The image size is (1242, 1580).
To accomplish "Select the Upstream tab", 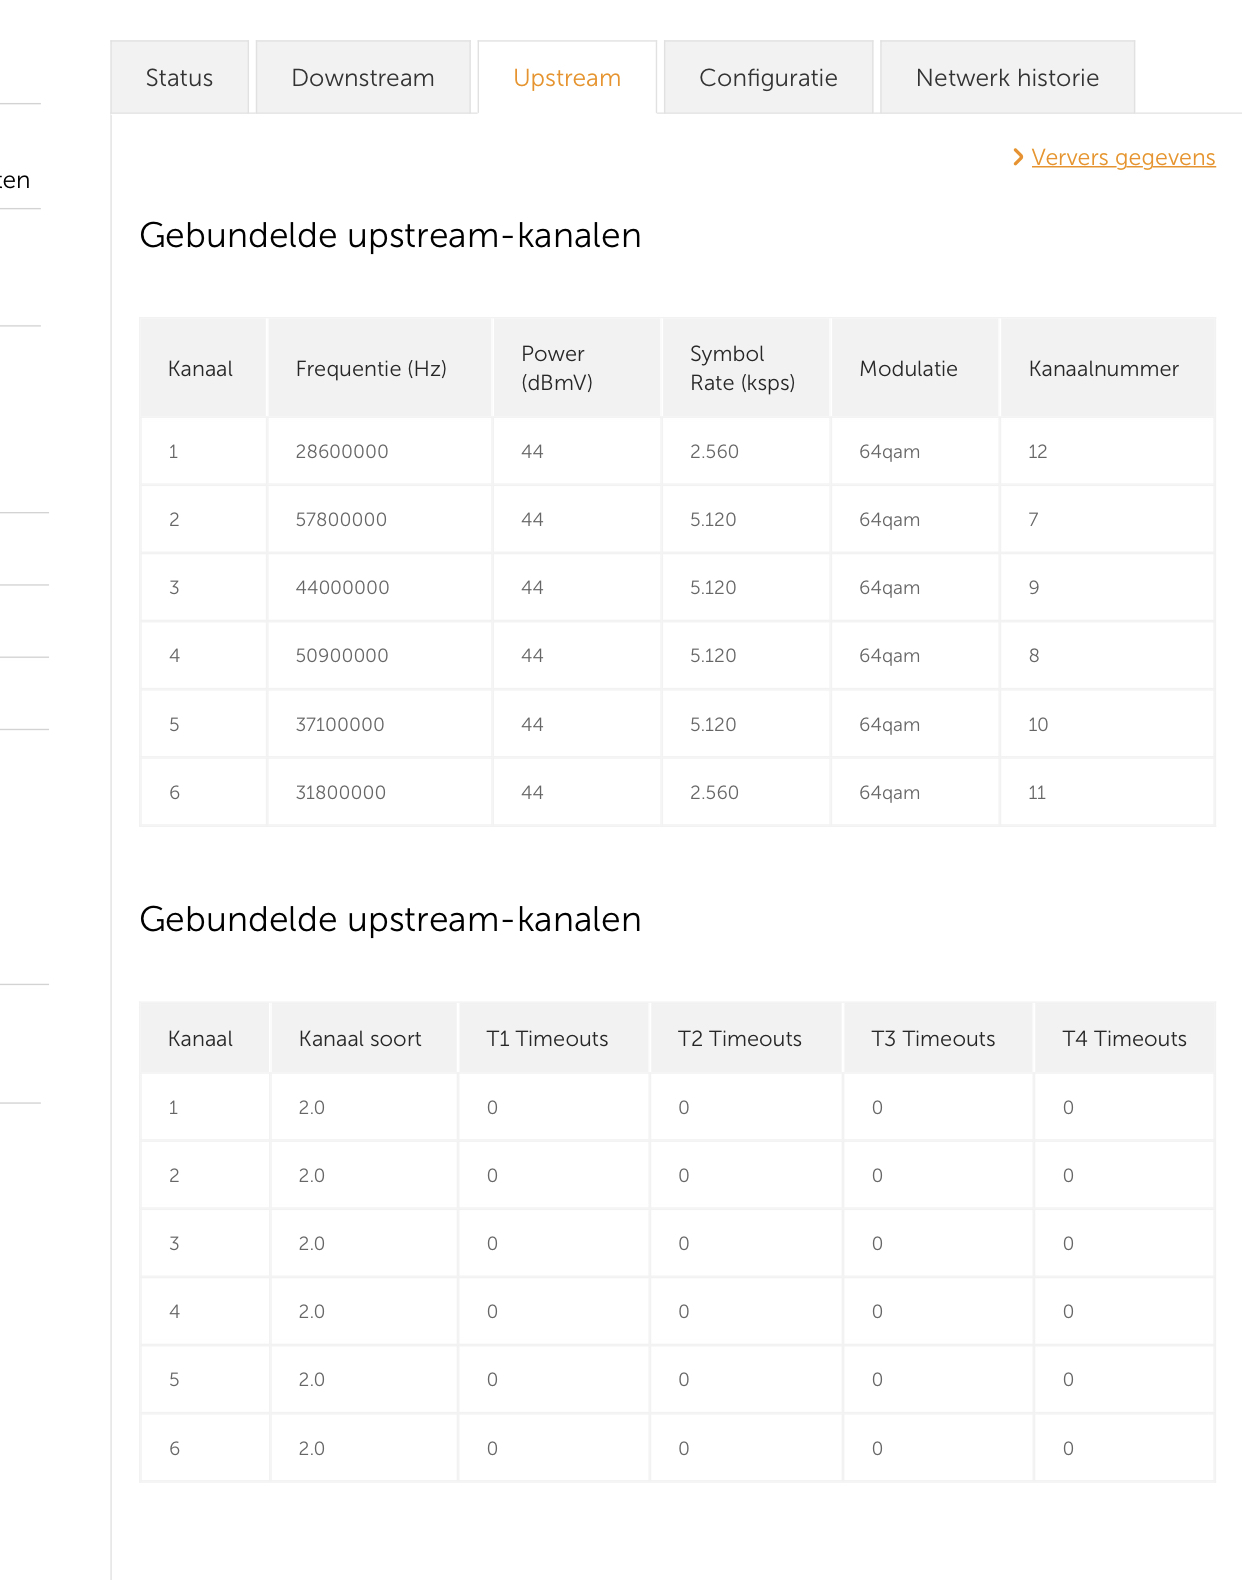I will coord(567,78).
